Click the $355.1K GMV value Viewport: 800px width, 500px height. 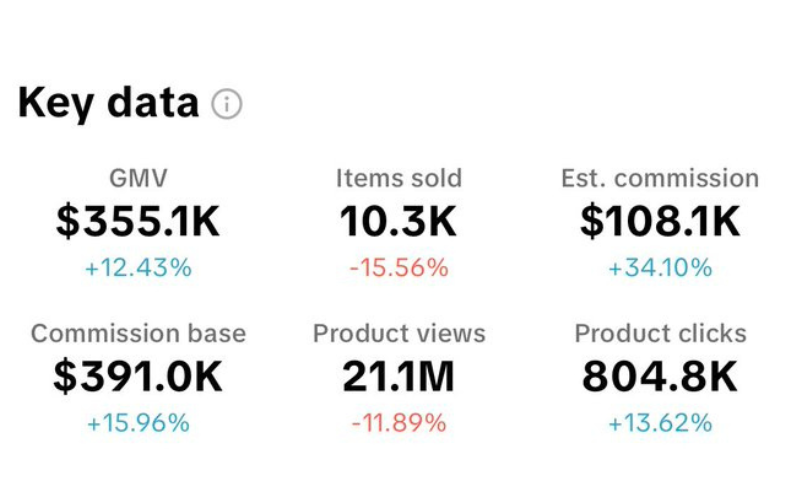coord(138,221)
